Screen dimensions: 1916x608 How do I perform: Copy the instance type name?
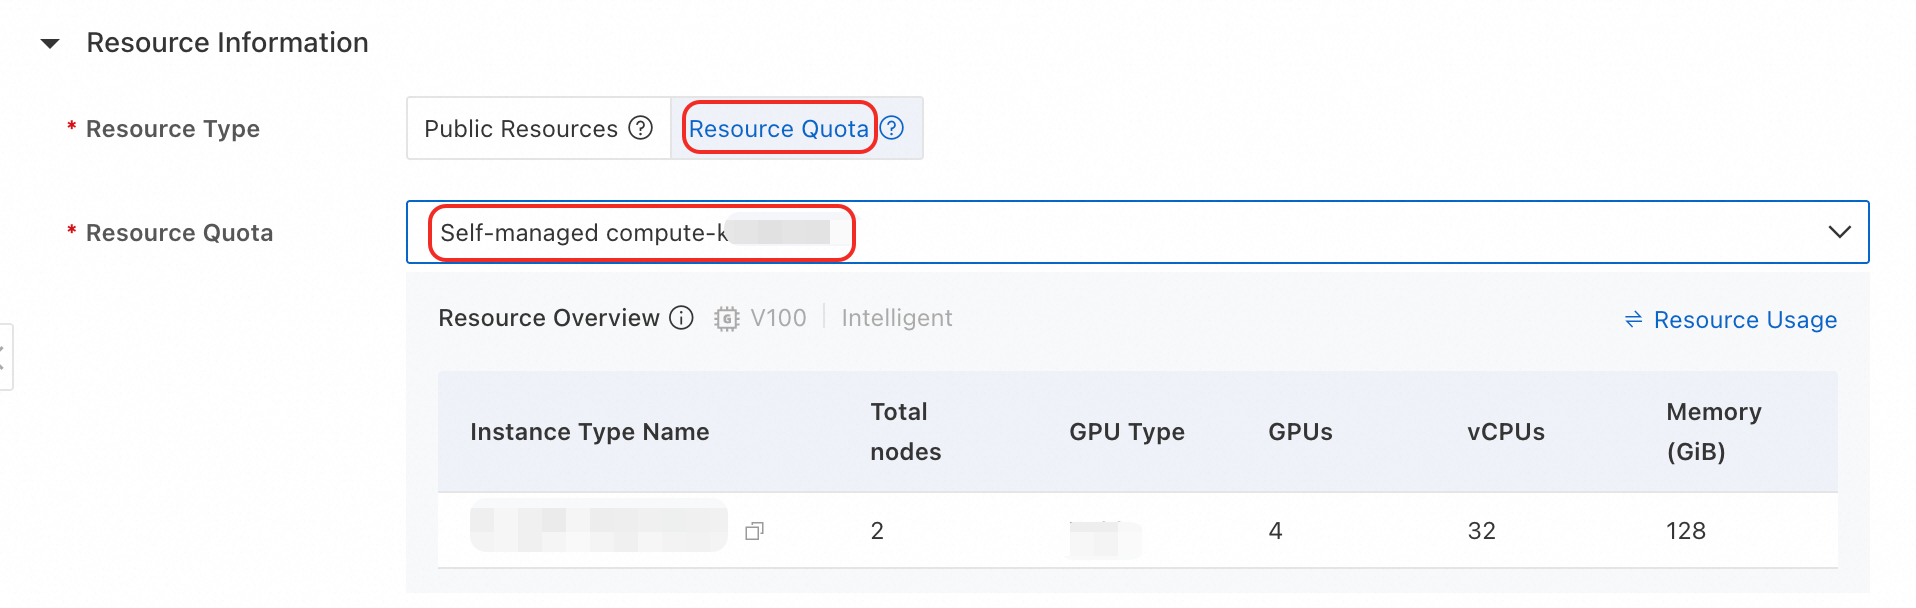point(756,531)
